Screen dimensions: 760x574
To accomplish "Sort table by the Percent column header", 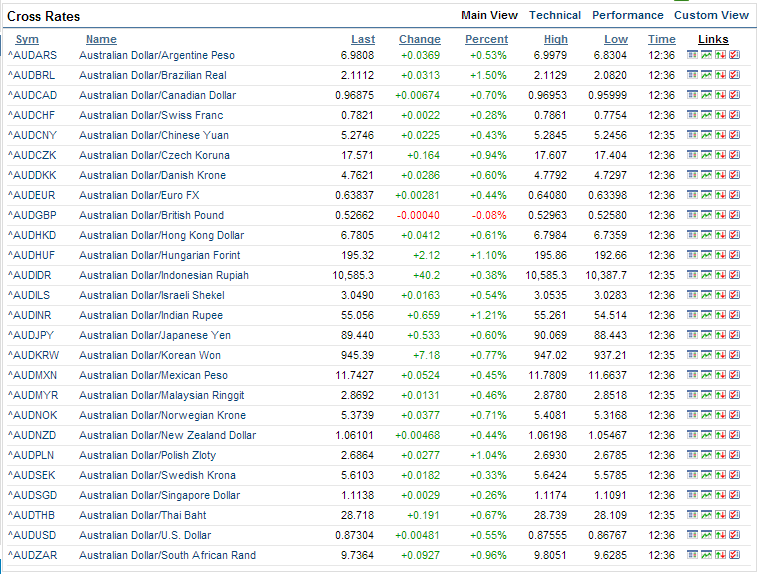I will tap(486, 39).
